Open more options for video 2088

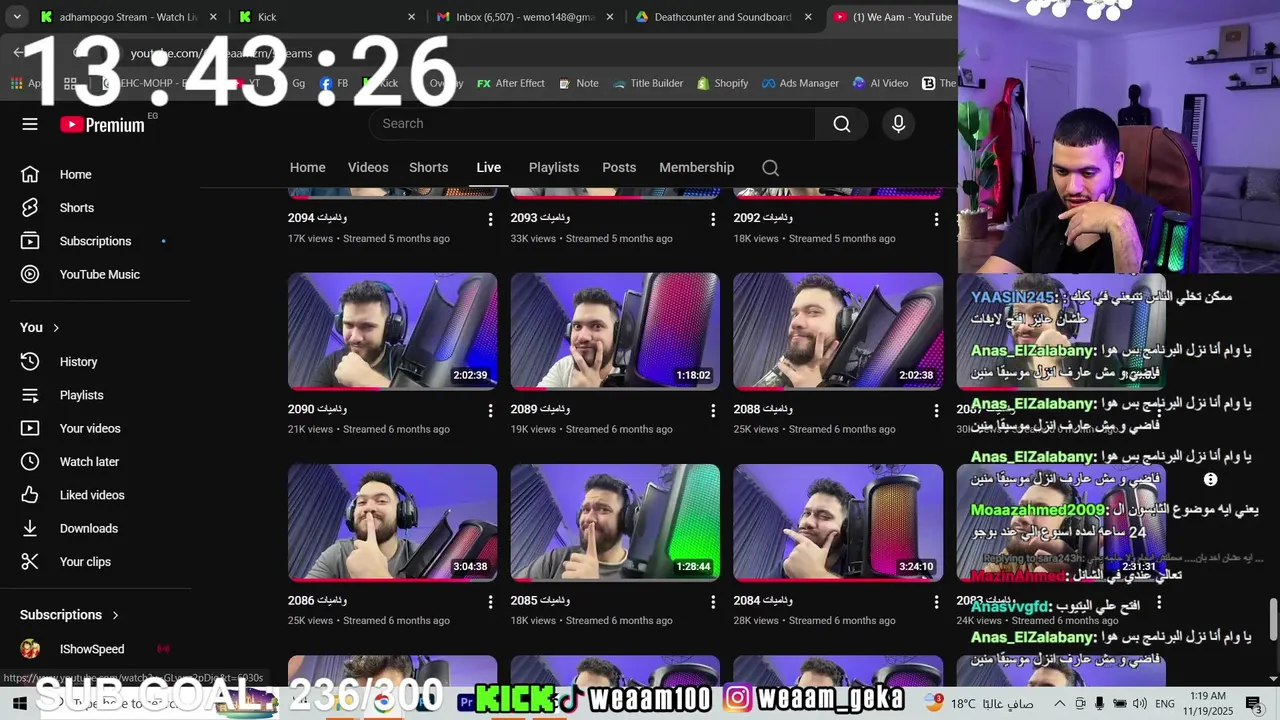click(x=936, y=411)
